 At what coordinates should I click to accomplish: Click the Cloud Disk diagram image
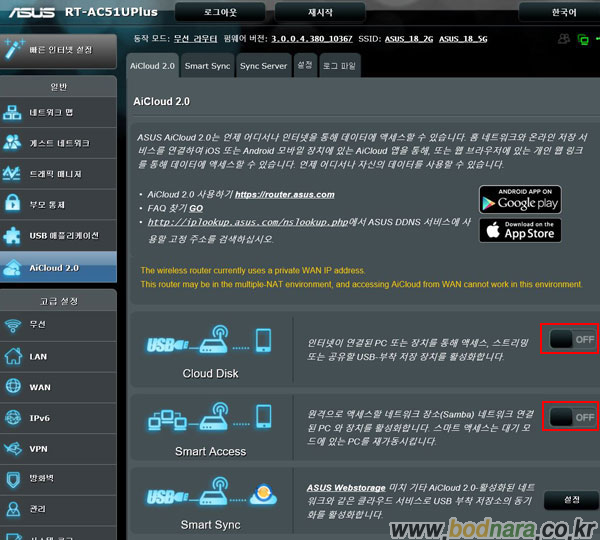coord(209,339)
